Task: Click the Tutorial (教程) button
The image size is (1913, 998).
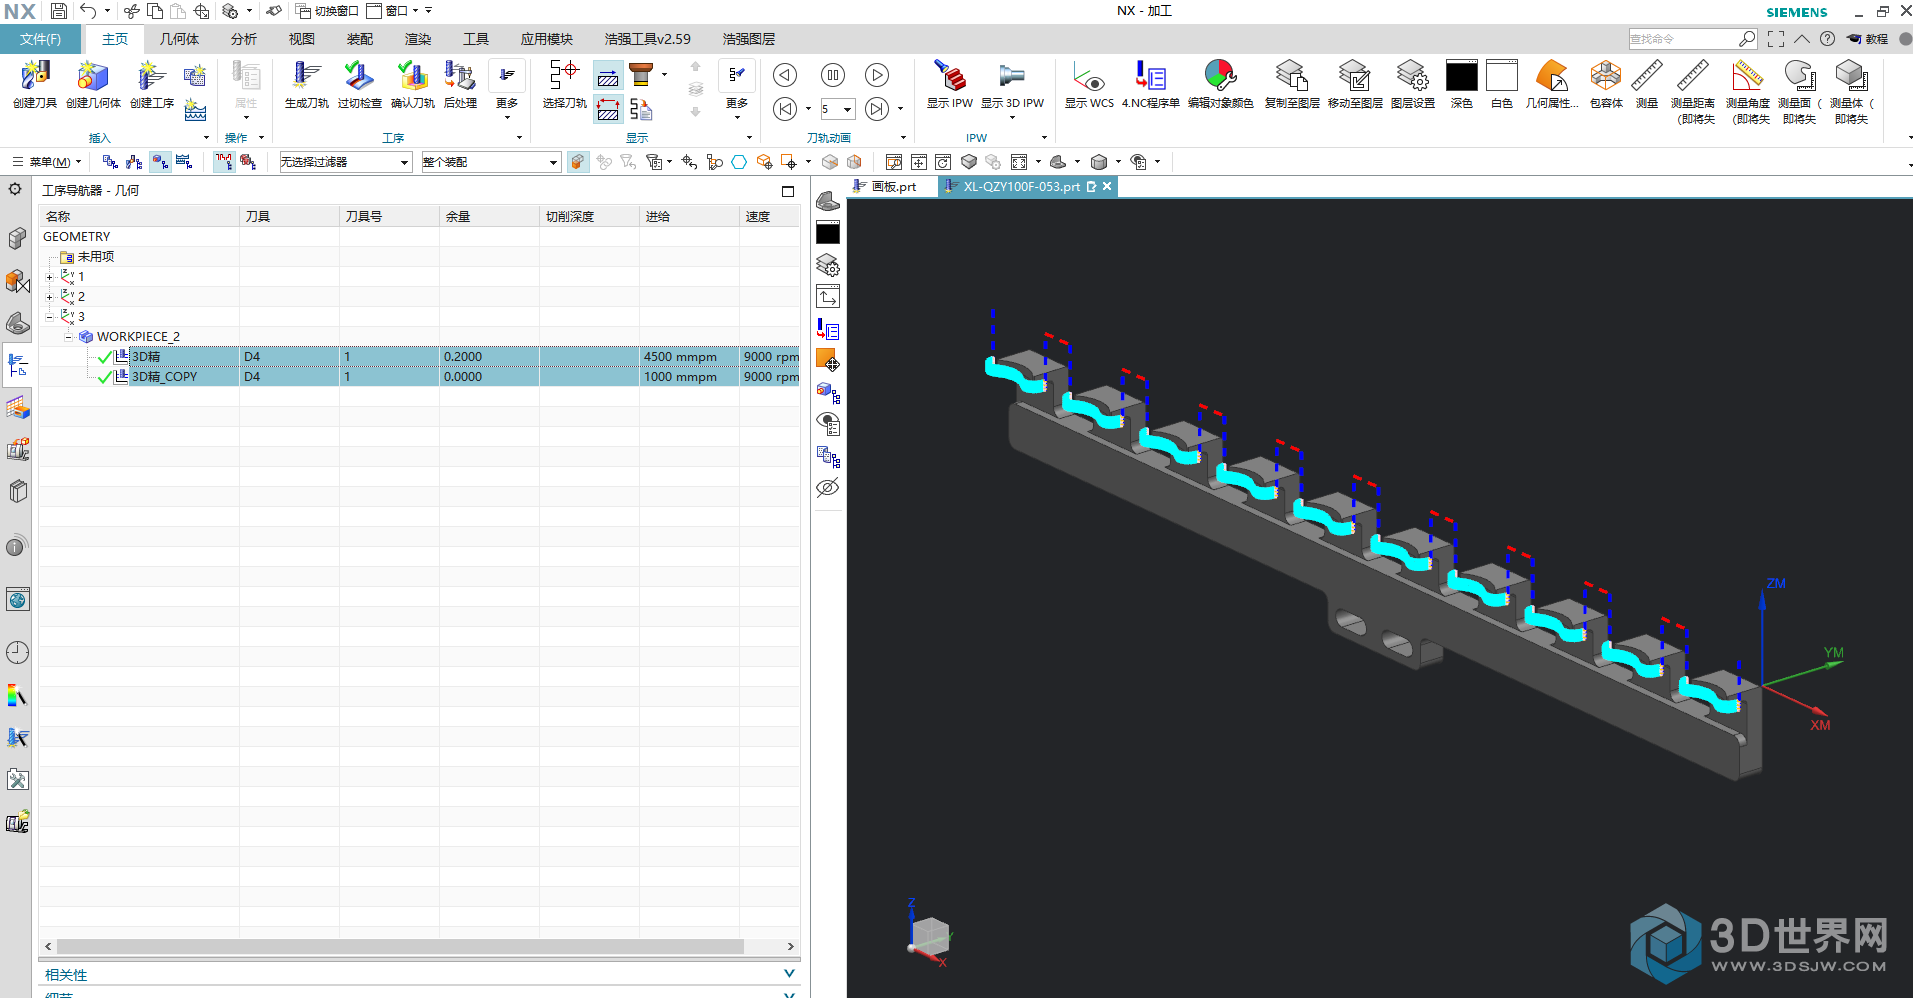Action: coord(1867,39)
